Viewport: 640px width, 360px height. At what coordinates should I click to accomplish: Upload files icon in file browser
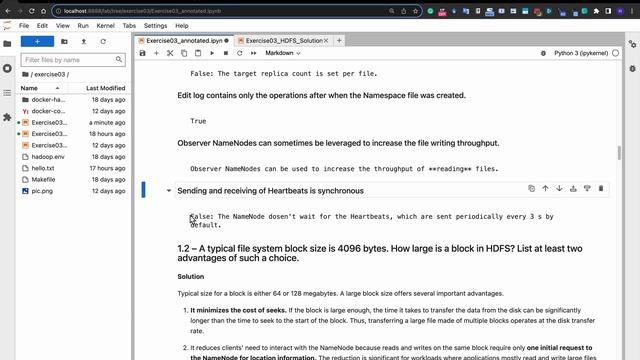tap(84, 42)
